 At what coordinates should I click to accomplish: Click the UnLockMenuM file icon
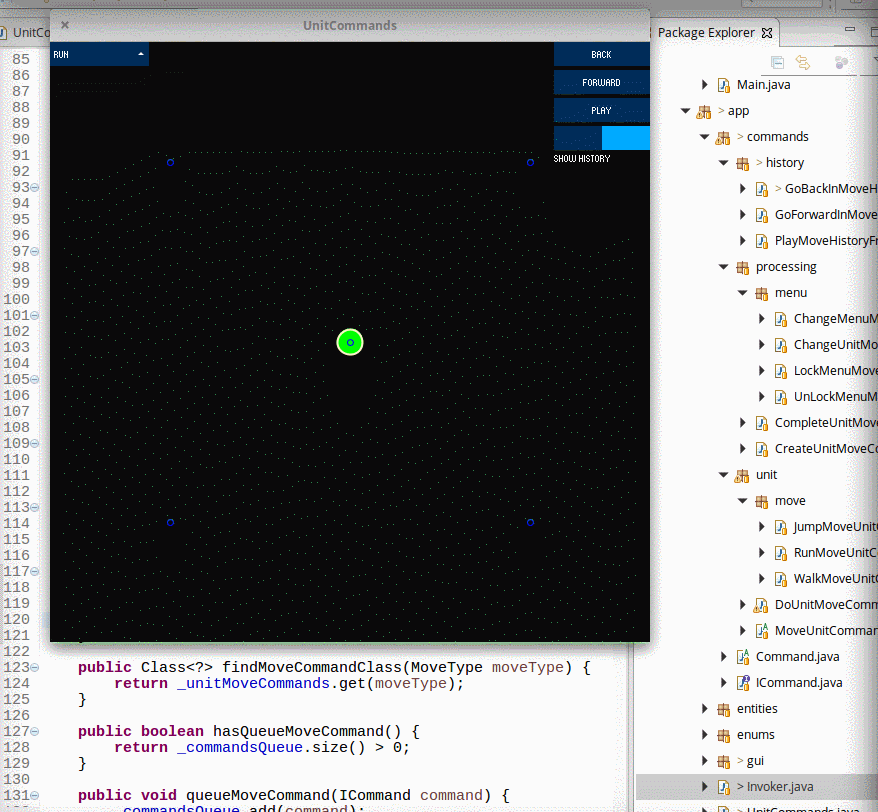pos(781,397)
